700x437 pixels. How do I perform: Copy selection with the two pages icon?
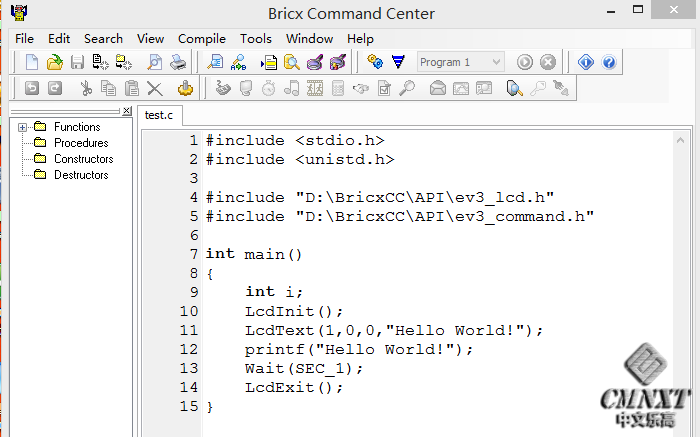[108, 88]
